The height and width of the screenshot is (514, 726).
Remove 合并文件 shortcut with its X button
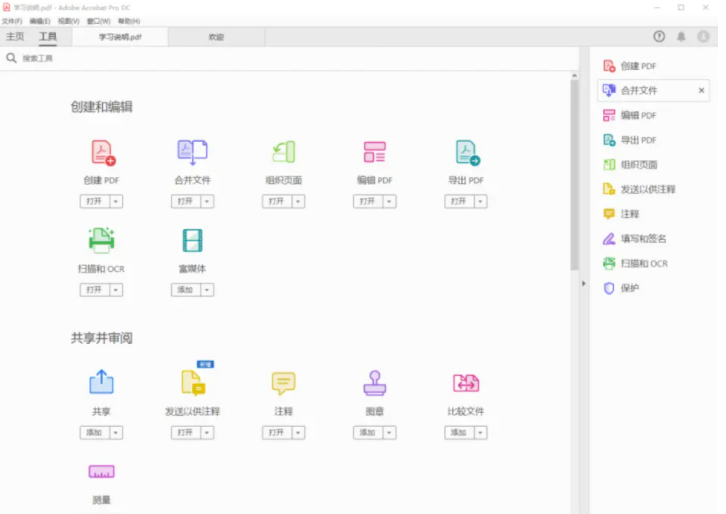point(702,90)
